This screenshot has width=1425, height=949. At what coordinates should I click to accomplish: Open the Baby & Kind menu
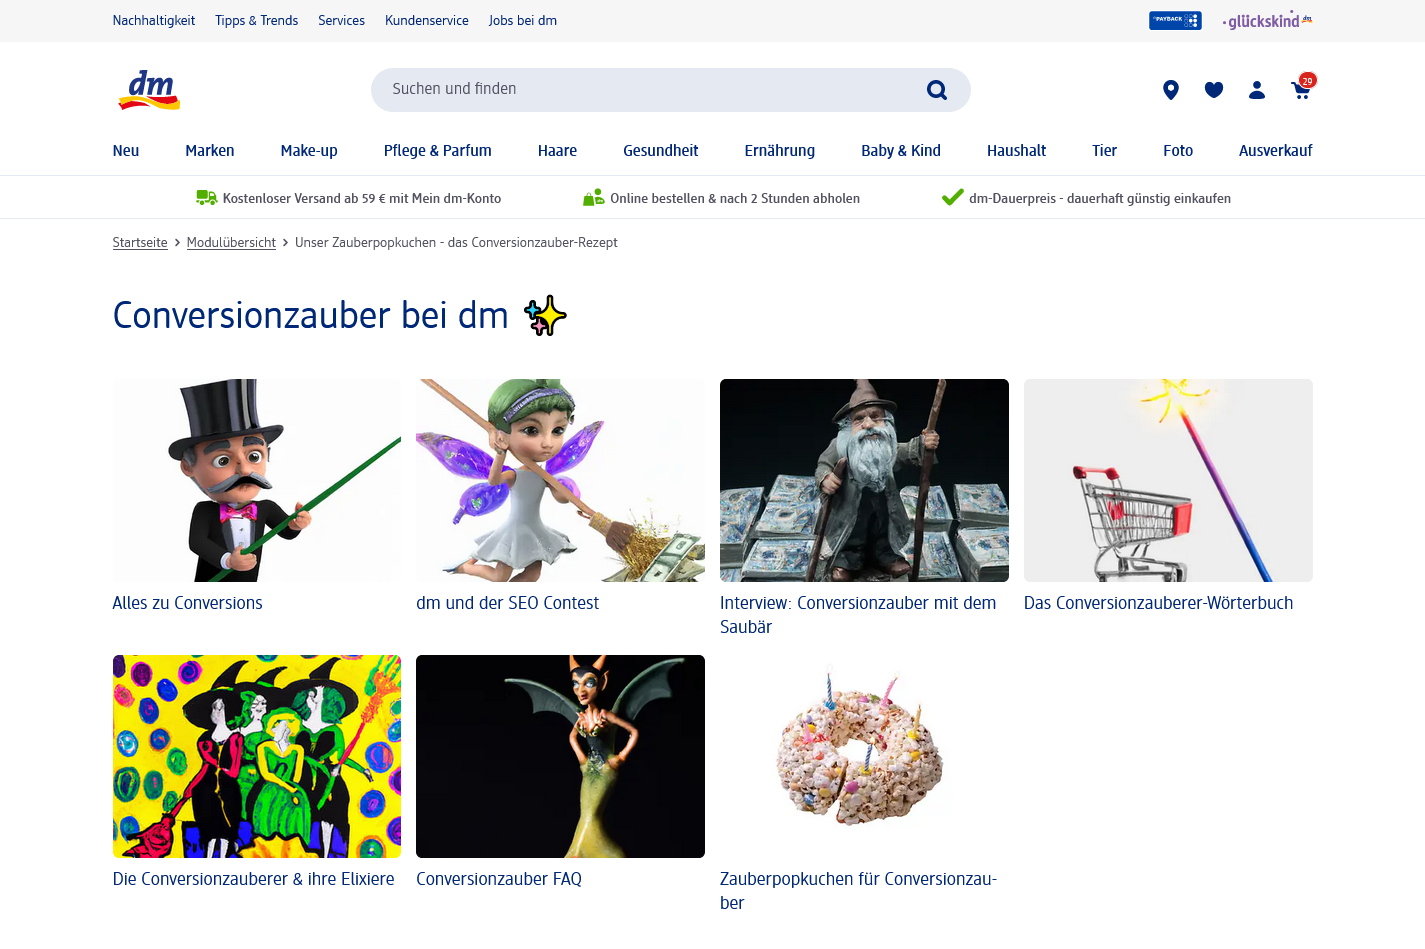coord(901,151)
